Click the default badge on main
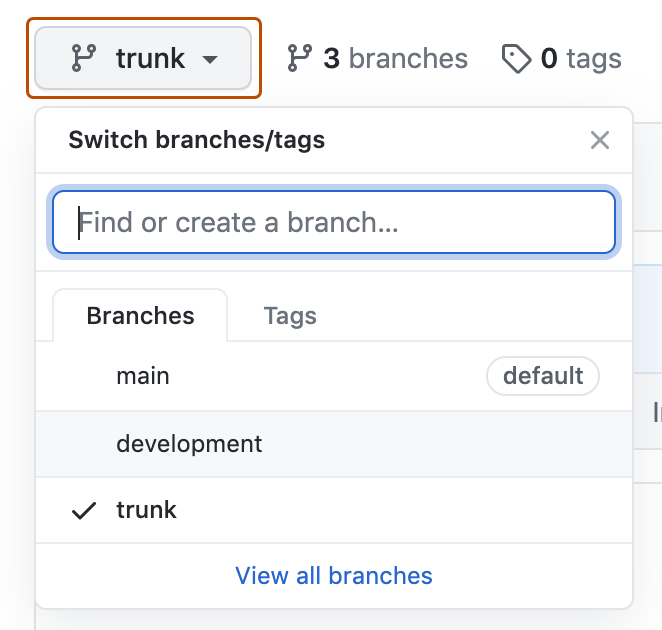Screen dimensions: 662x630 543,377
